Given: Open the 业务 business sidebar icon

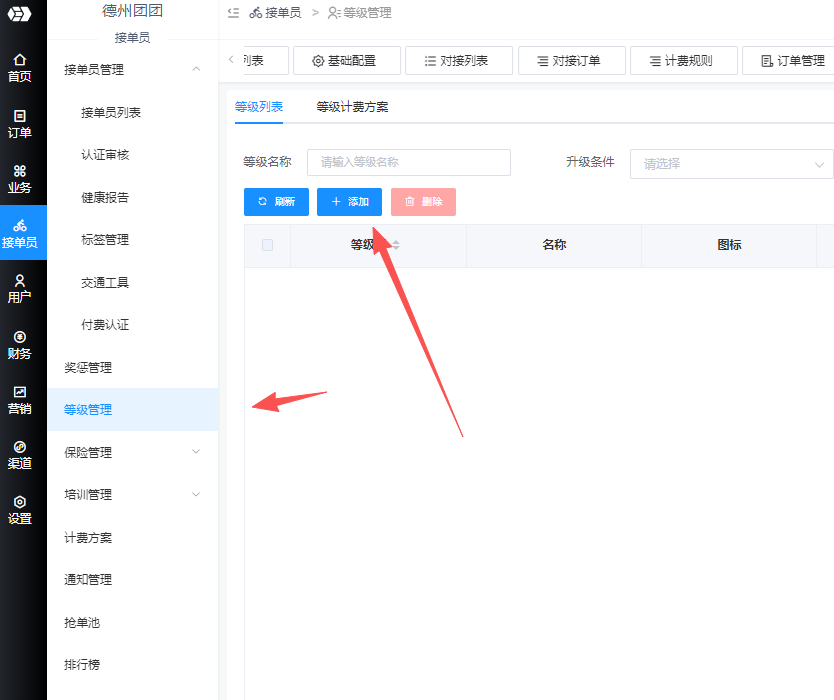Looking at the screenshot, I should coord(20,178).
